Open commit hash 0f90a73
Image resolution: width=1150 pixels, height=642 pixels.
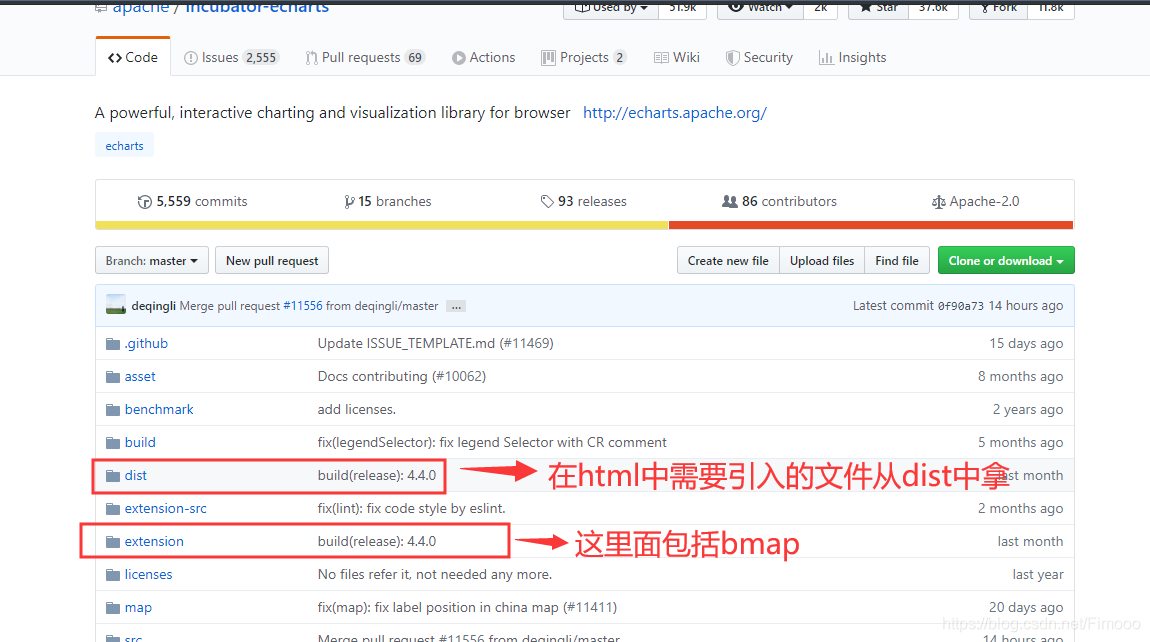(x=961, y=306)
